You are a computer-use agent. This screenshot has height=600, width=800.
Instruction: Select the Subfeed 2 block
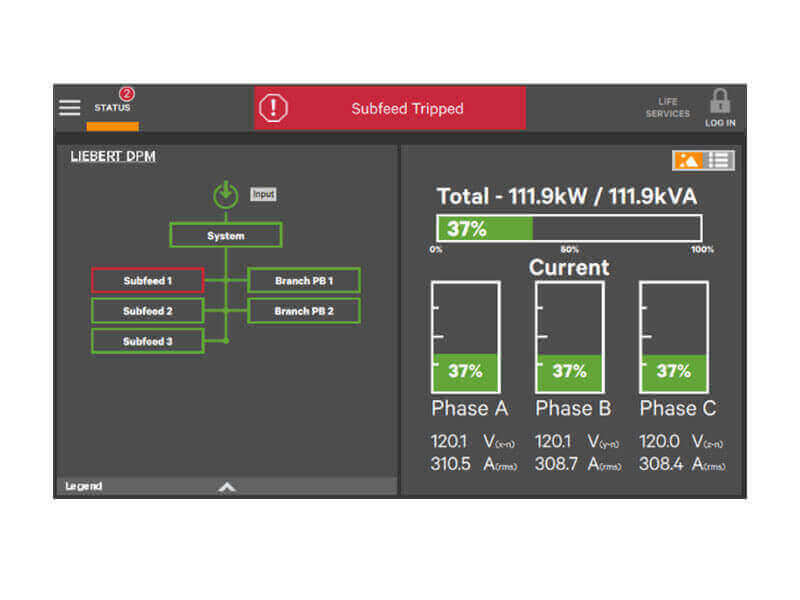pyautogui.click(x=147, y=311)
